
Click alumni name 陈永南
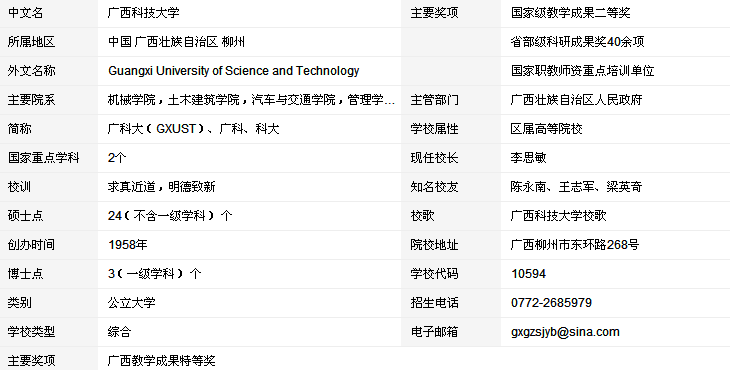click(x=528, y=187)
